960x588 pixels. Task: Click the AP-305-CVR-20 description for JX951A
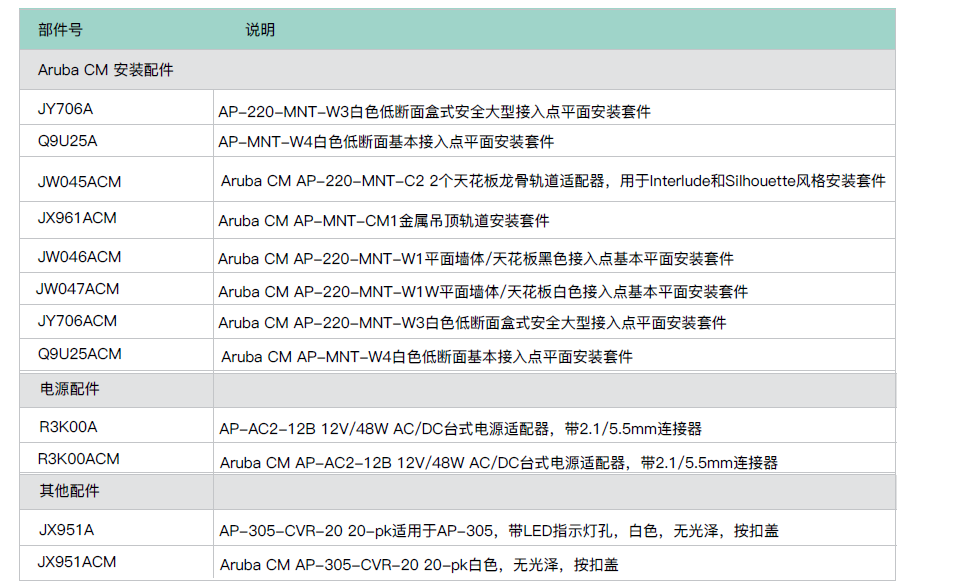click(x=499, y=530)
